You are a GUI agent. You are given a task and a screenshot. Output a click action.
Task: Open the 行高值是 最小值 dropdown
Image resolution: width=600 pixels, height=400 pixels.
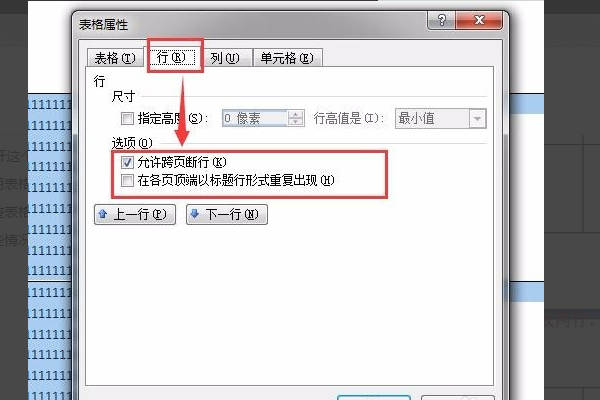[441, 118]
